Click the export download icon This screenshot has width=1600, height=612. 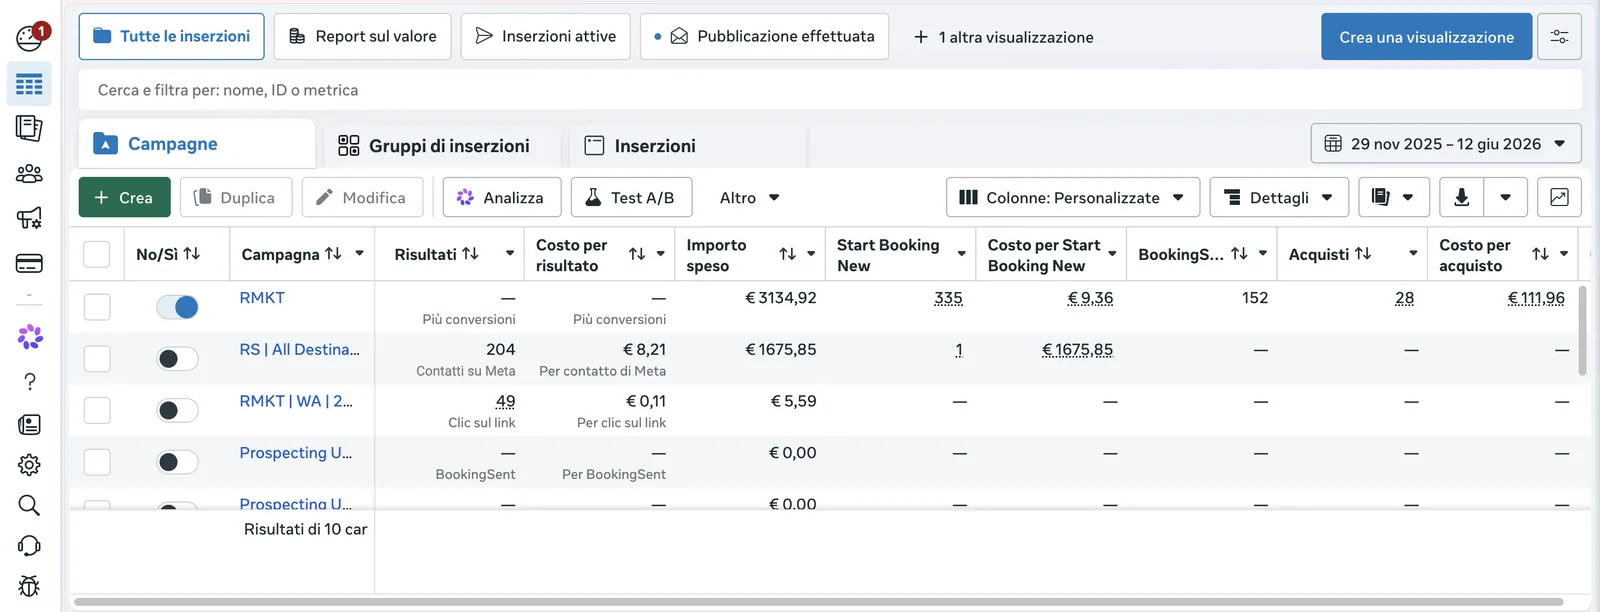click(1461, 198)
